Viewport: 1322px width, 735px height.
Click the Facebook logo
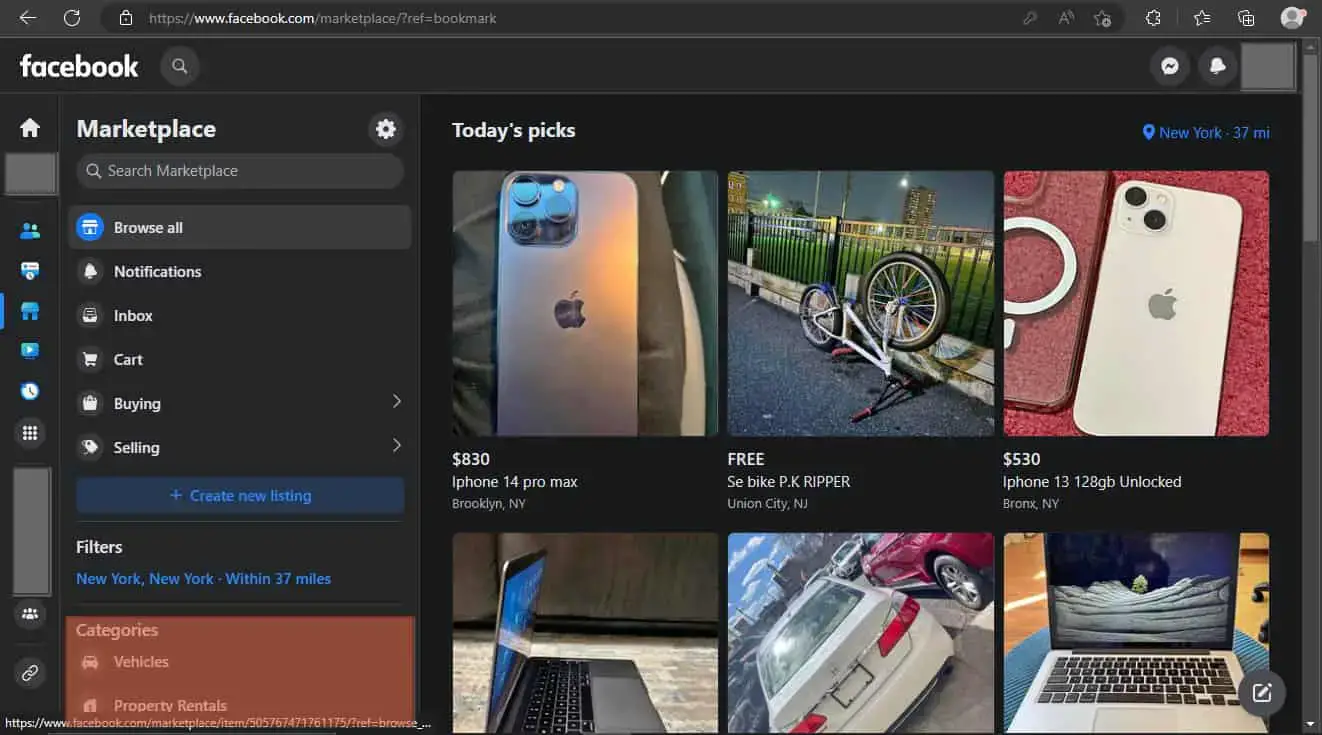(79, 66)
